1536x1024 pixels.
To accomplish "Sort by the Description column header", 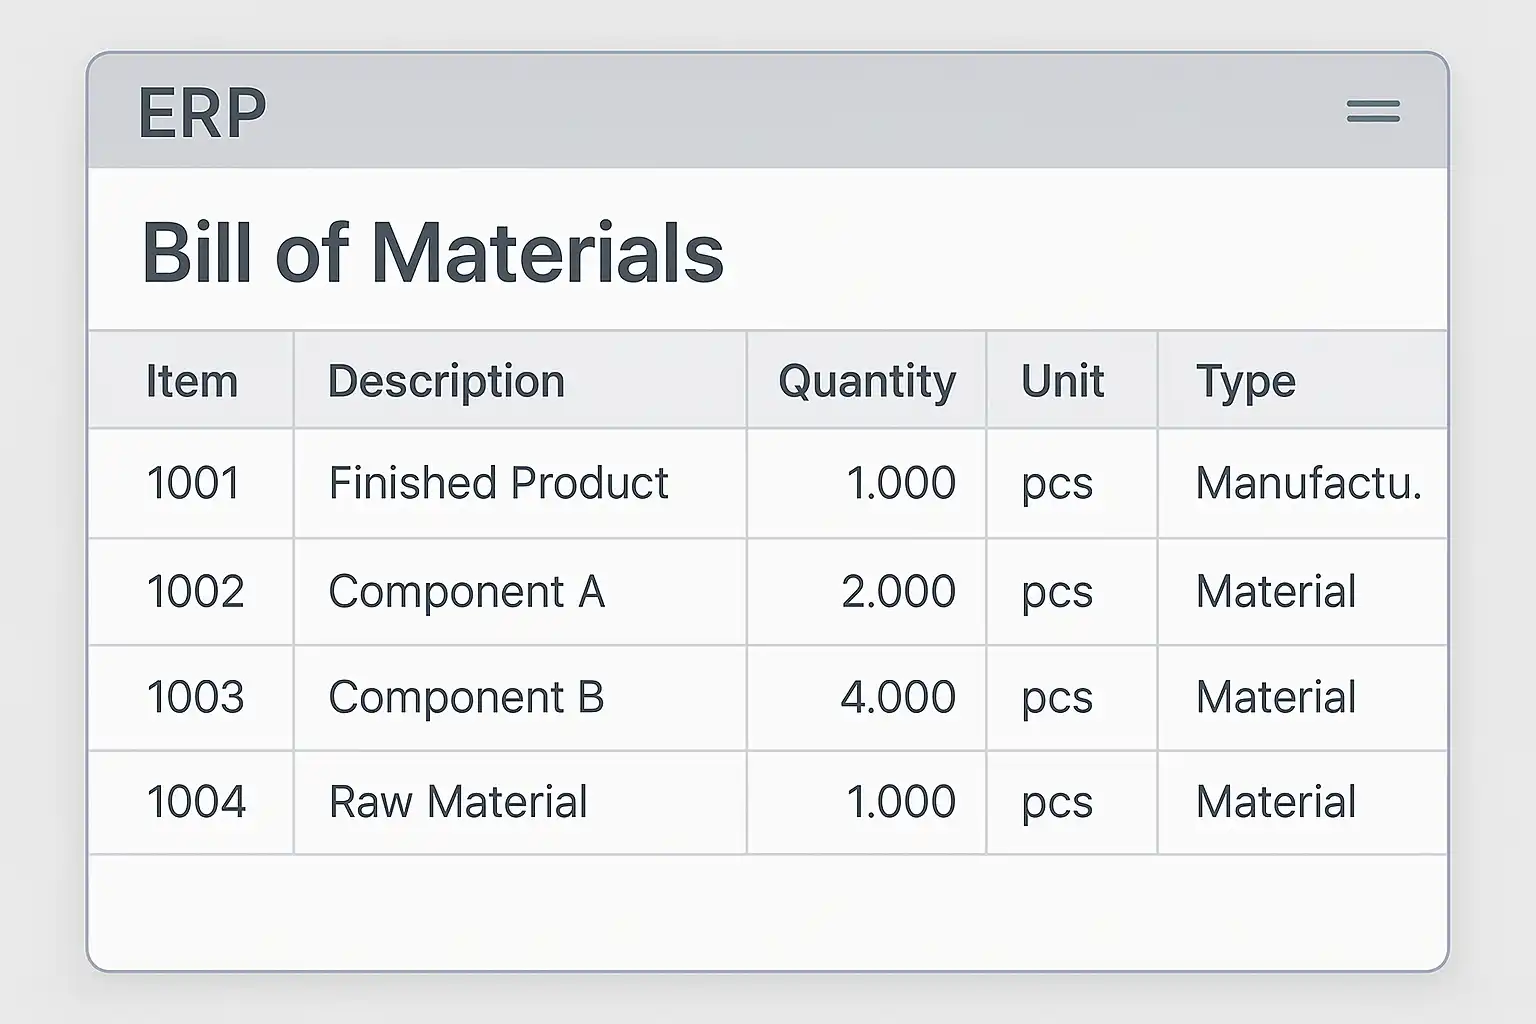I will tap(446, 381).
